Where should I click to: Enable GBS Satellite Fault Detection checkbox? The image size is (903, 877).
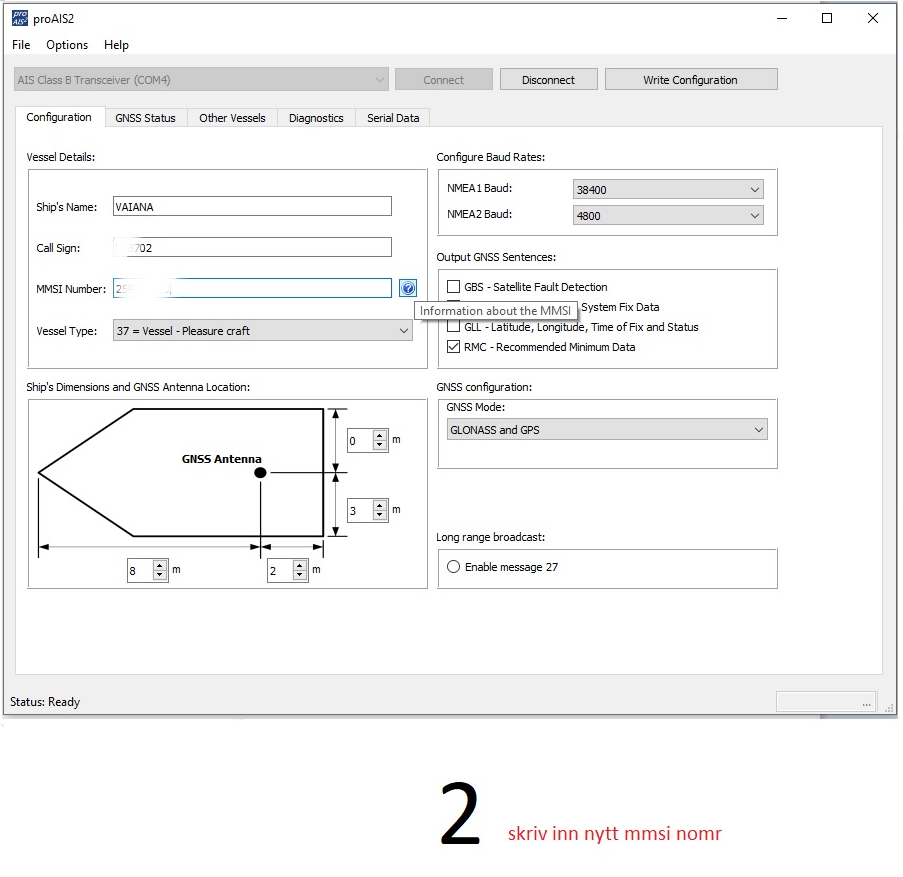454,287
